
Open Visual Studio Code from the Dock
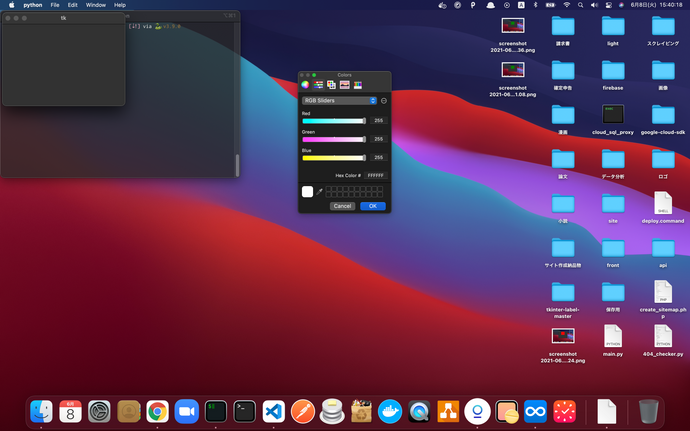tap(273, 411)
